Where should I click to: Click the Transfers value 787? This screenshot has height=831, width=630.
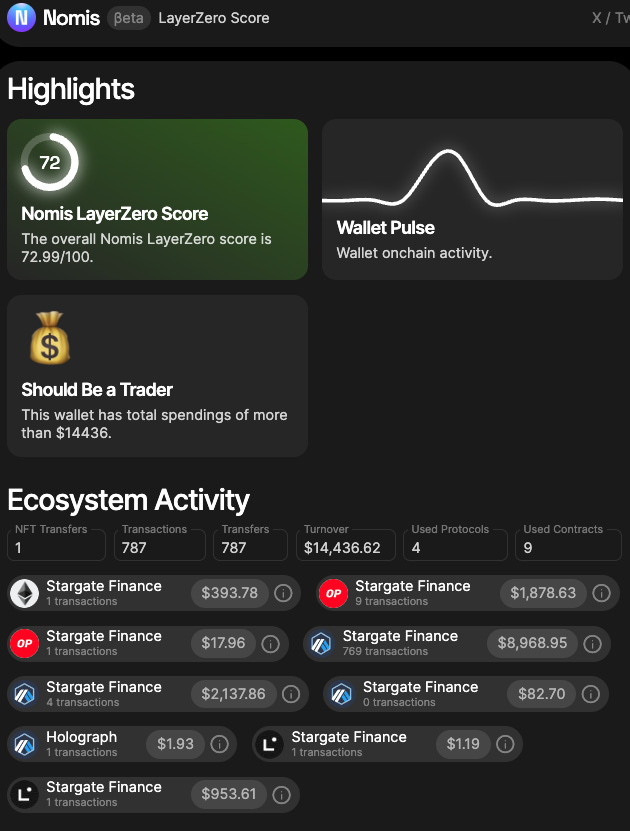[x=234, y=547]
